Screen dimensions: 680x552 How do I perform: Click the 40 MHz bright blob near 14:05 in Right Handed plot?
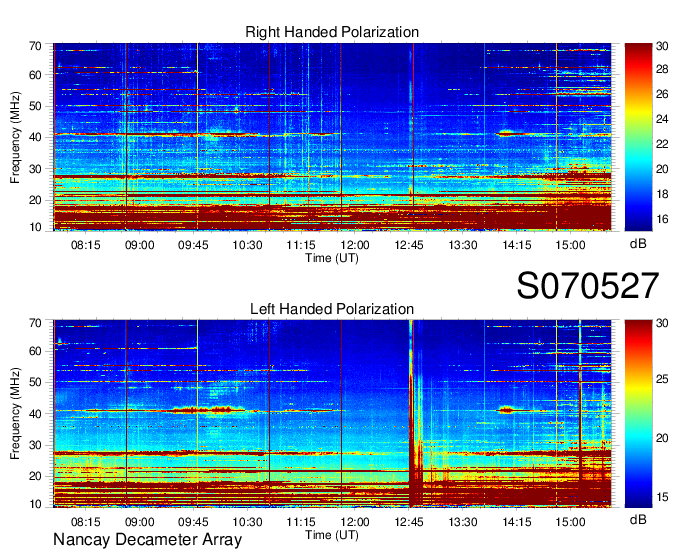(x=505, y=133)
